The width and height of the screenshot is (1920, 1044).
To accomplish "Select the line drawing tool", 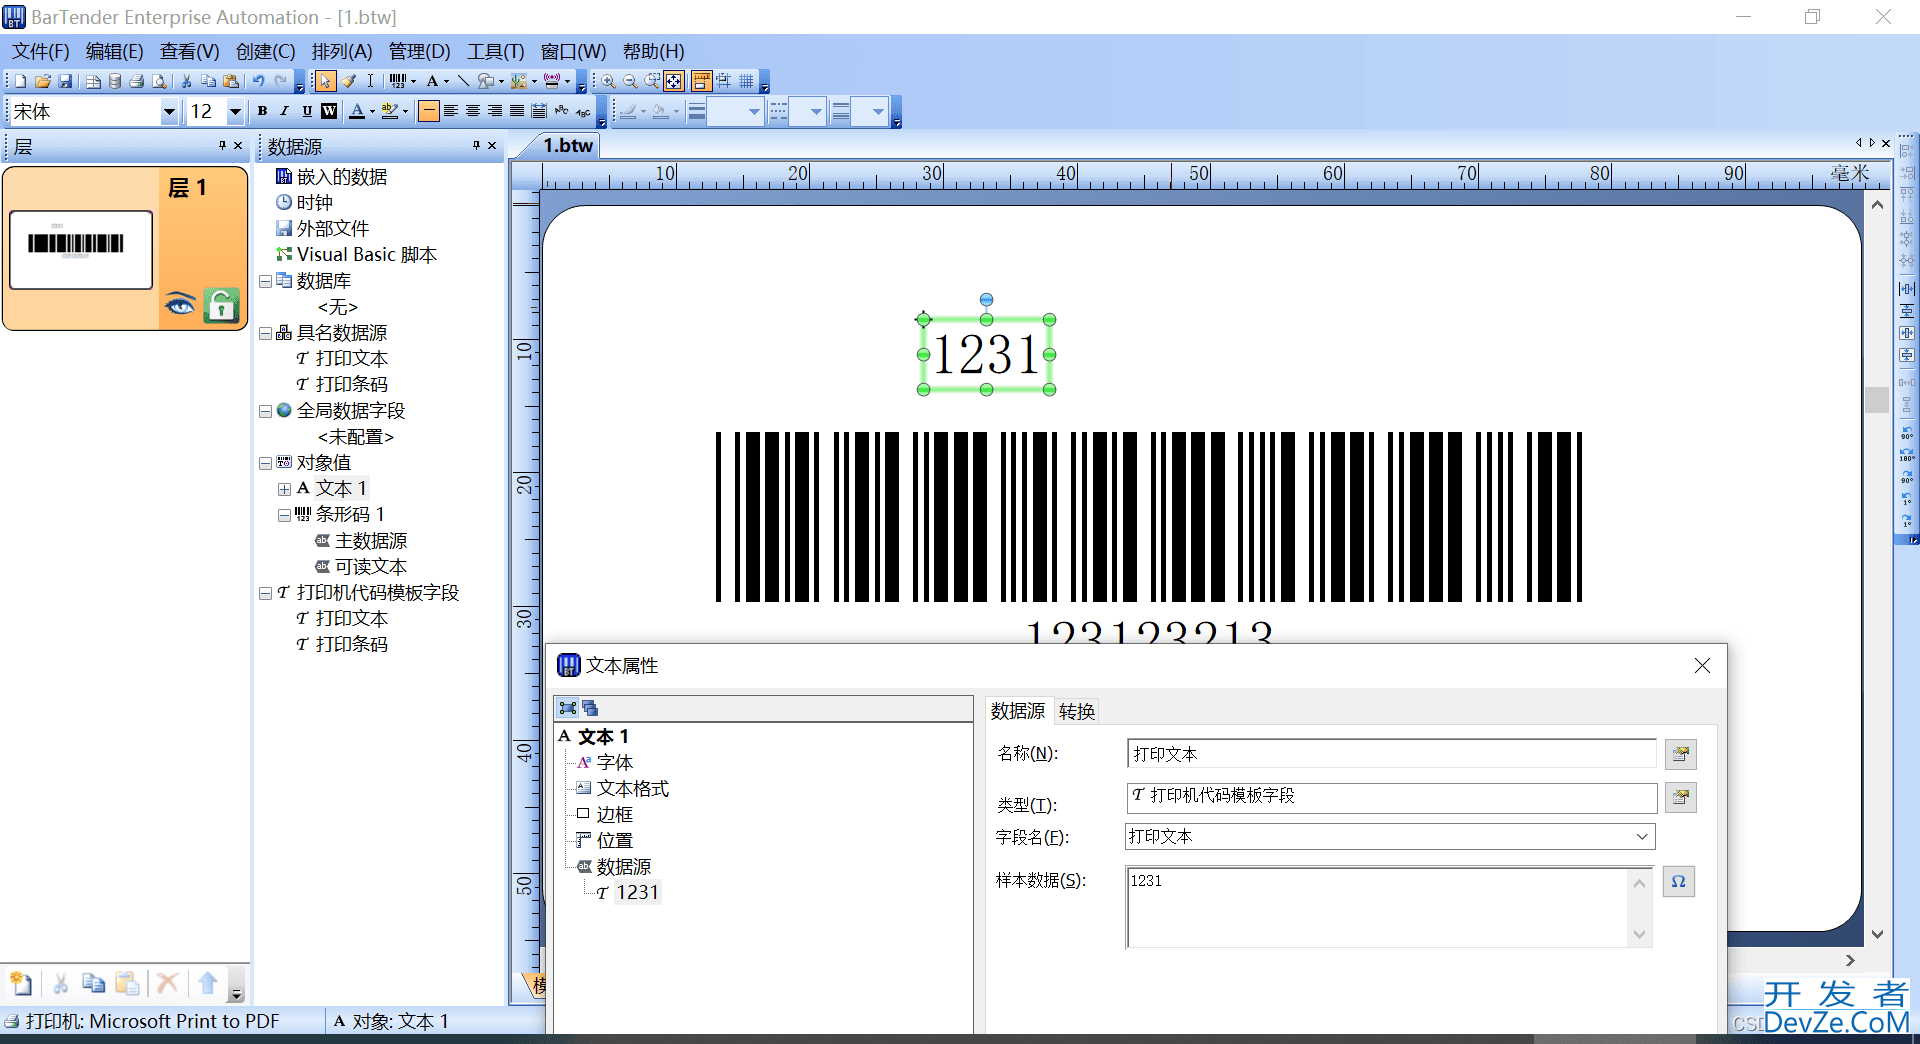I will [463, 81].
